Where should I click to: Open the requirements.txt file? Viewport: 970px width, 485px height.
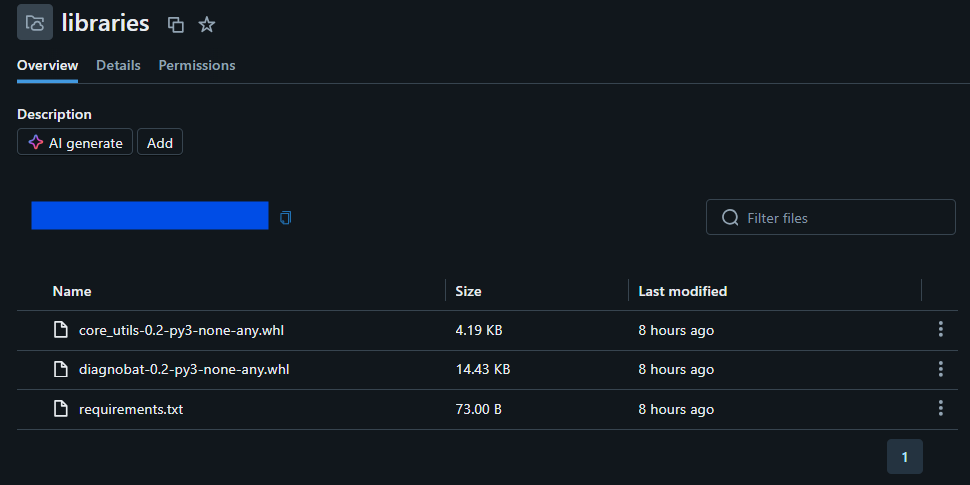[x=131, y=409]
